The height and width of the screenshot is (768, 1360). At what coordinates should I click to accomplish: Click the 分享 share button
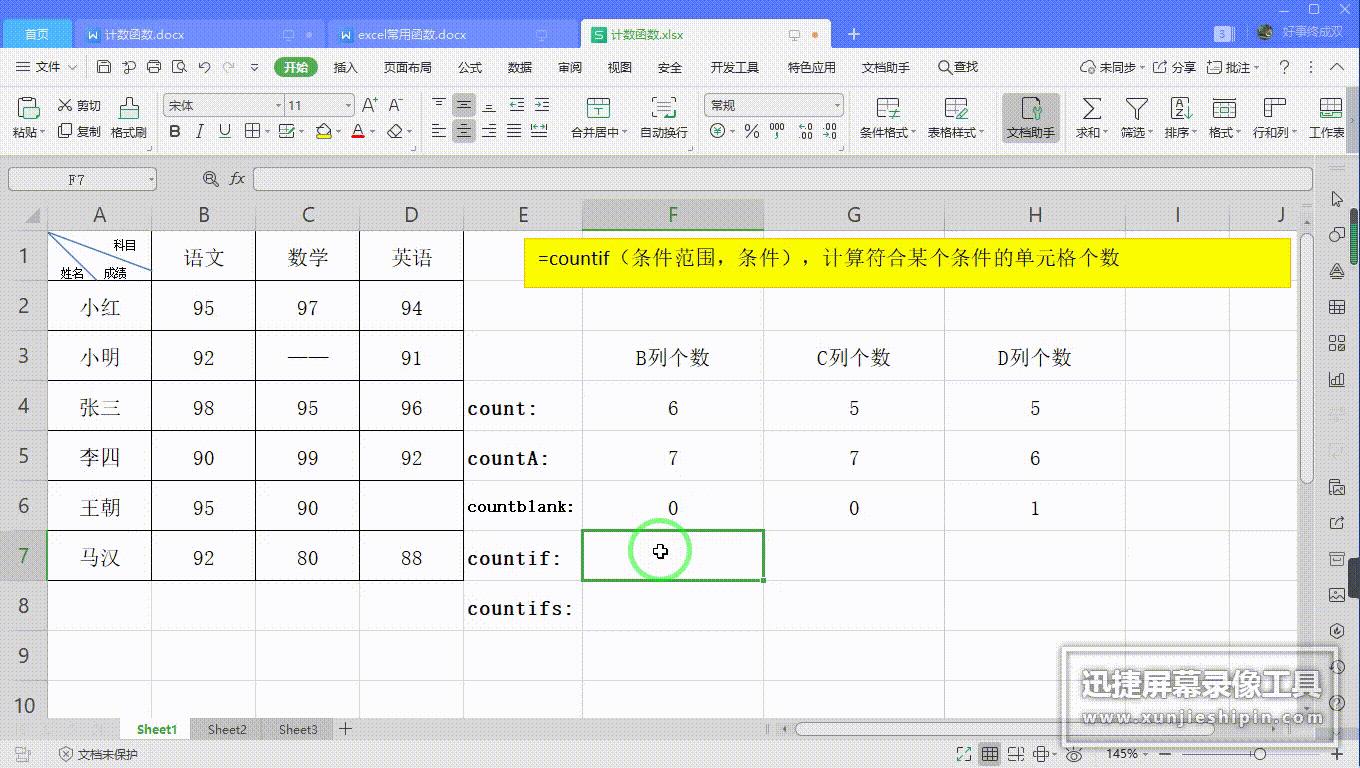pyautogui.click(x=1174, y=67)
